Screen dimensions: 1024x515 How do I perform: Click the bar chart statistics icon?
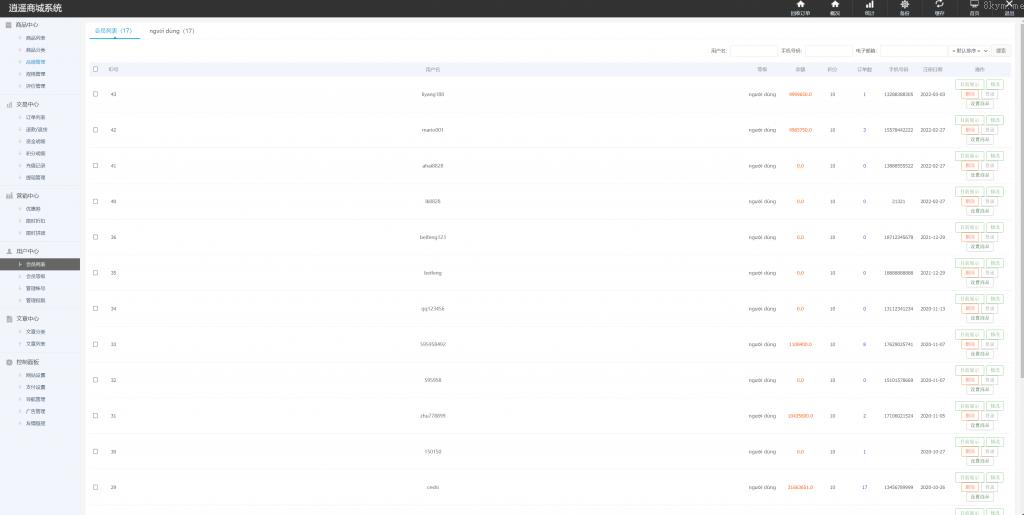click(869, 5)
